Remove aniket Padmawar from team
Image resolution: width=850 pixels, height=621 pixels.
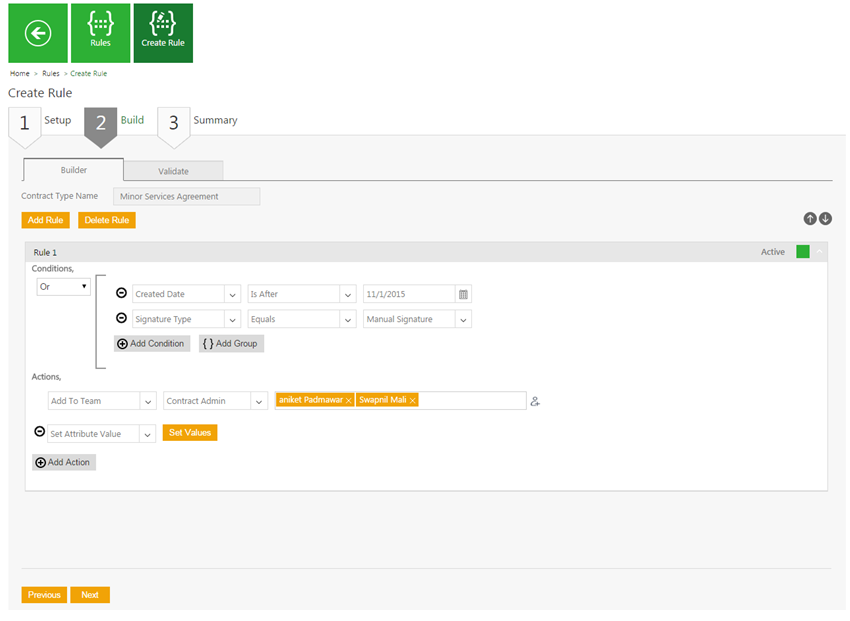coord(349,400)
